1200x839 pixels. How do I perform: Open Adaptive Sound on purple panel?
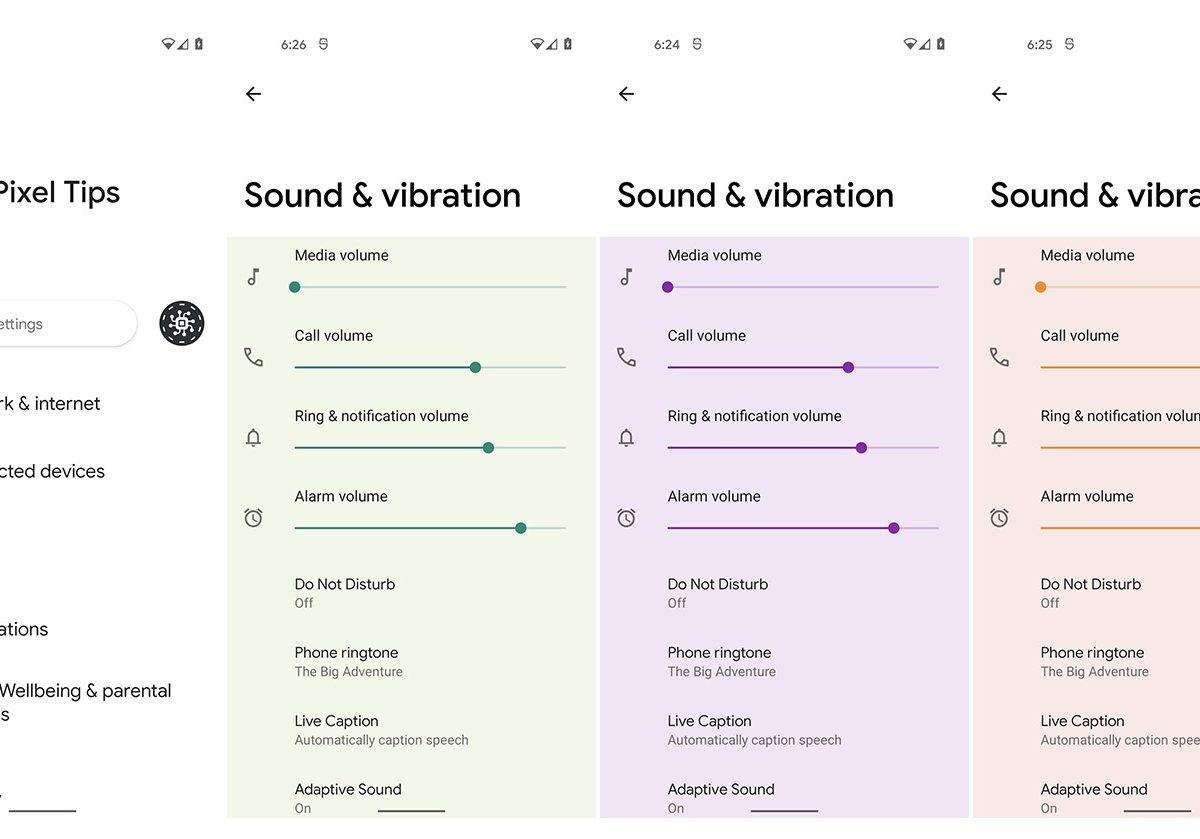coord(721,797)
